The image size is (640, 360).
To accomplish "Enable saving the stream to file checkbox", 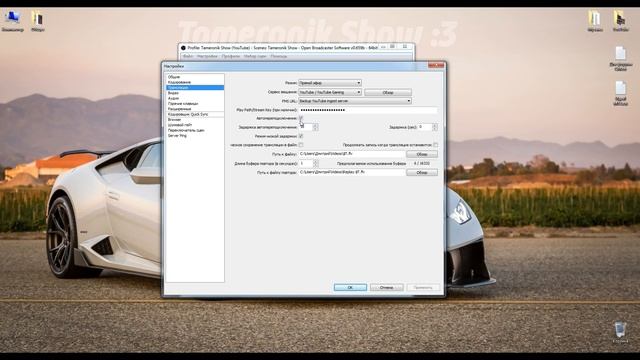I will tap(301, 145).
